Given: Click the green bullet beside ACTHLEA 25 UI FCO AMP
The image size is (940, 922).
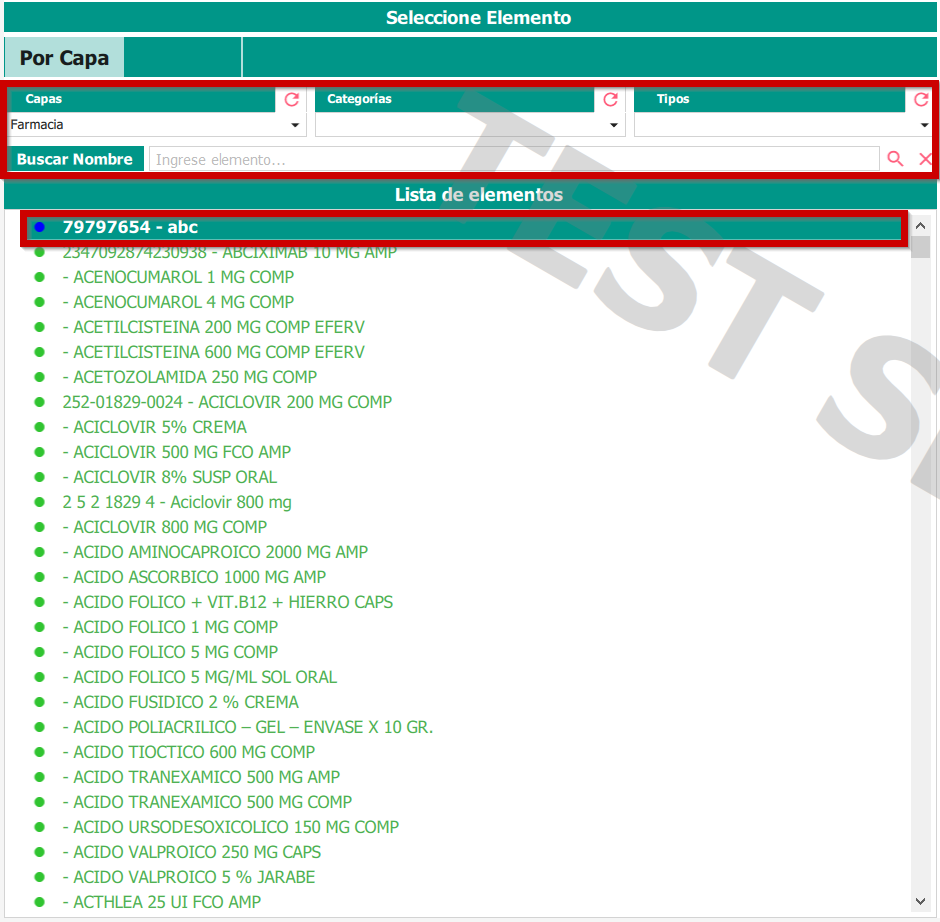Looking at the screenshot, I should click(x=40, y=902).
